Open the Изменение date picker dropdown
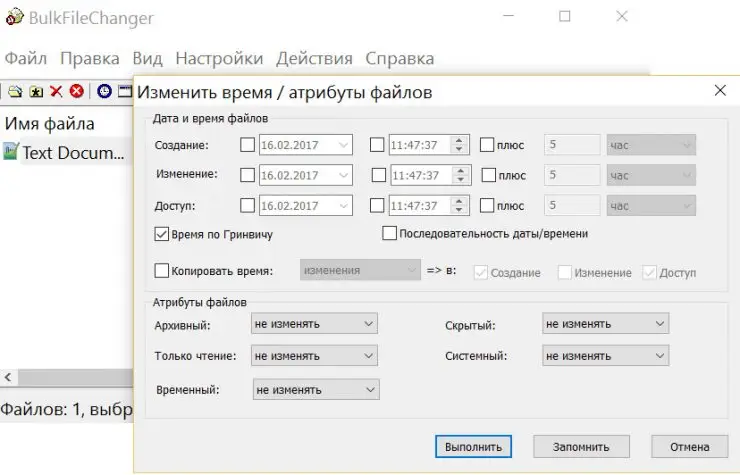The height and width of the screenshot is (475, 740). tap(344, 175)
